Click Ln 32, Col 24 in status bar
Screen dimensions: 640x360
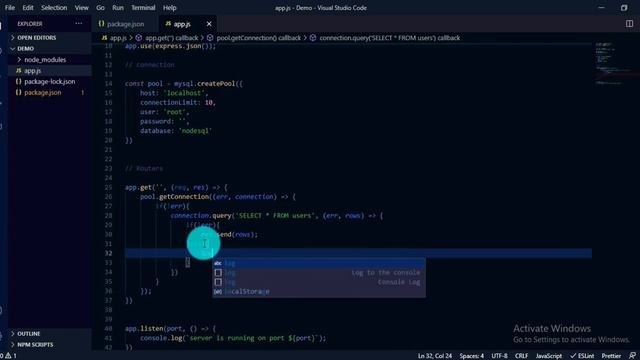pyautogui.click(x=435, y=356)
